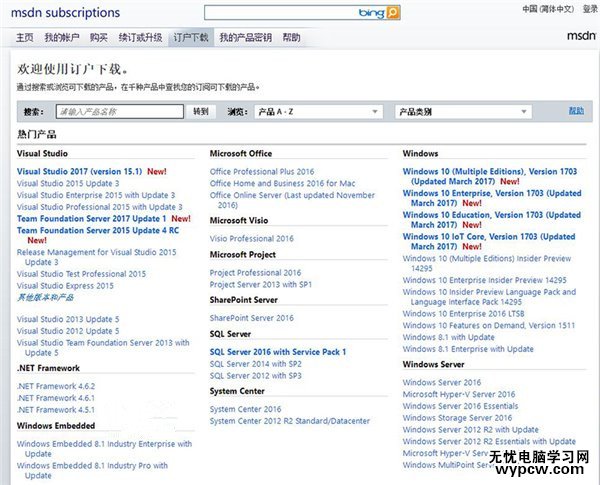Screen dimensions: 600x485
Task: Click the 转到 button
Action: pos(201,112)
